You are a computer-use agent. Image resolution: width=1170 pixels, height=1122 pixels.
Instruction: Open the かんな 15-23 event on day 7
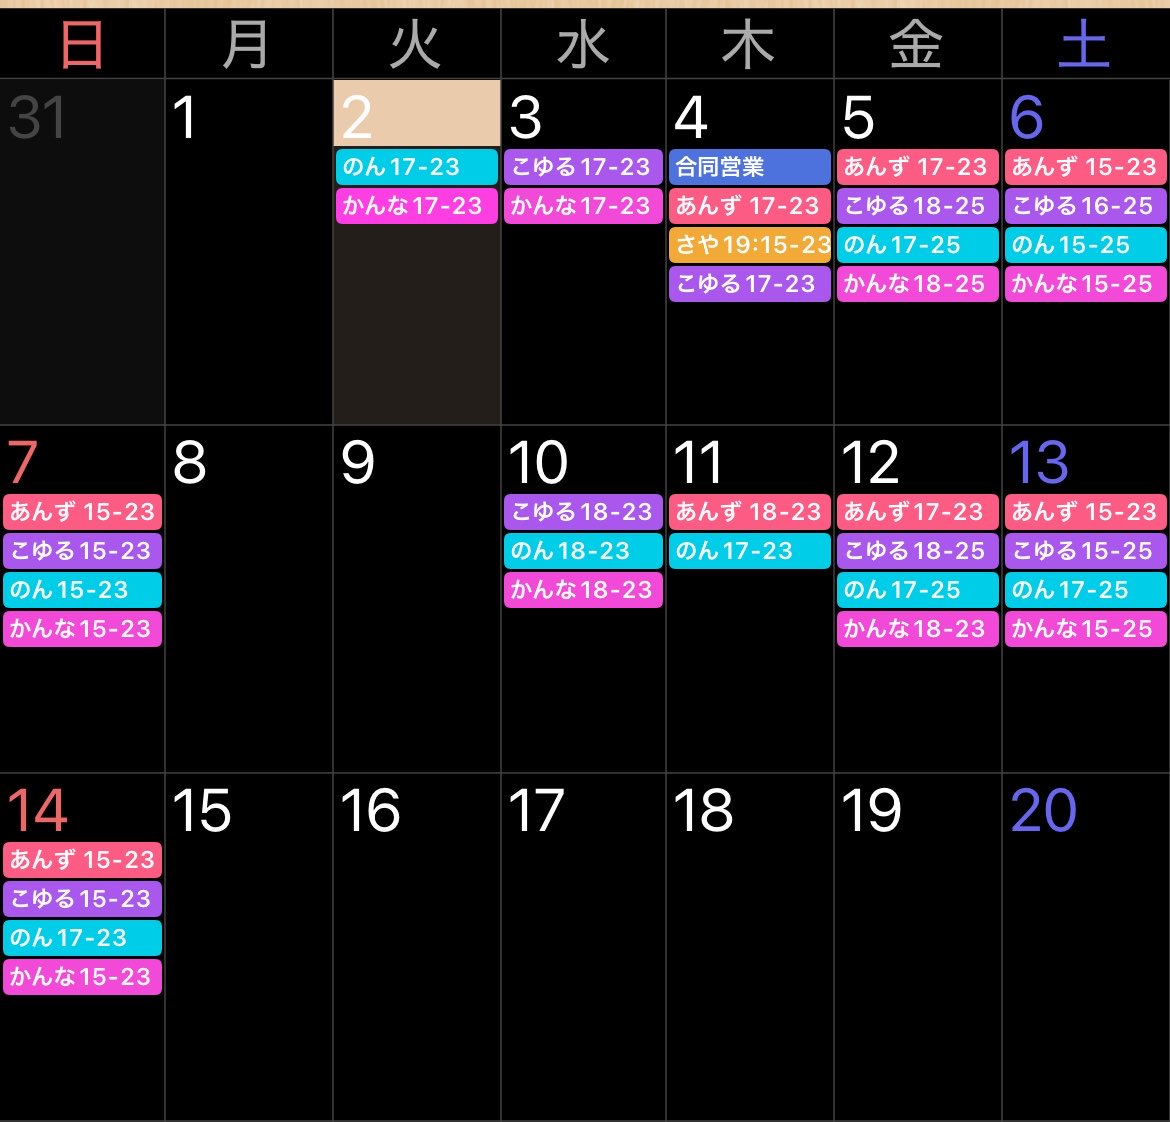tap(83, 628)
